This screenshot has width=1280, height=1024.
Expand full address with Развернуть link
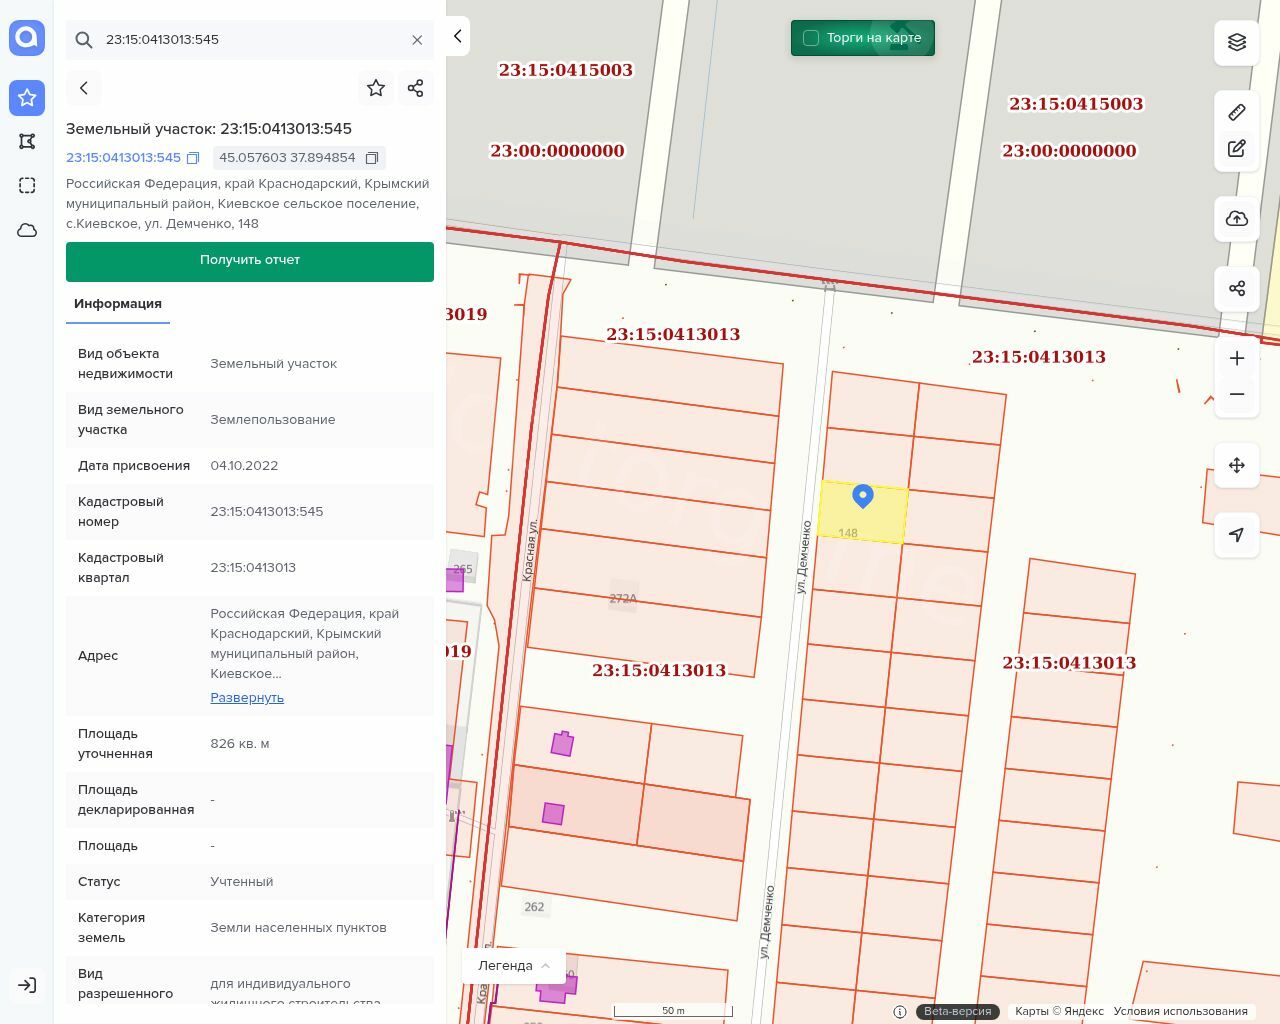[x=247, y=697]
